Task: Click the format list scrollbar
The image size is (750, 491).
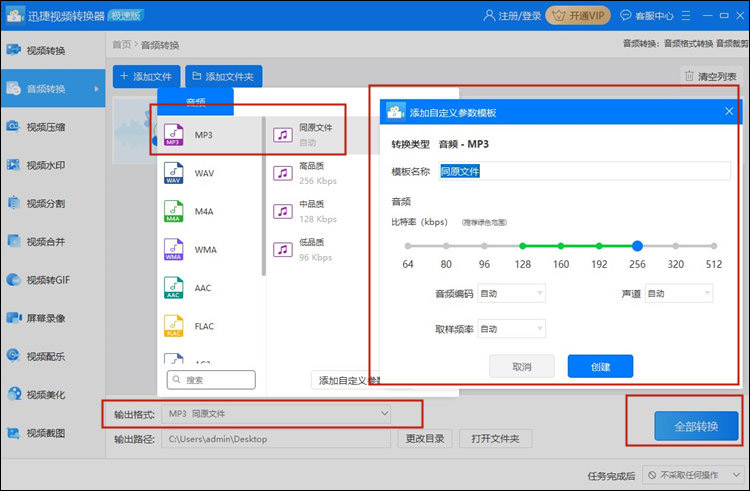Action: (x=264, y=196)
